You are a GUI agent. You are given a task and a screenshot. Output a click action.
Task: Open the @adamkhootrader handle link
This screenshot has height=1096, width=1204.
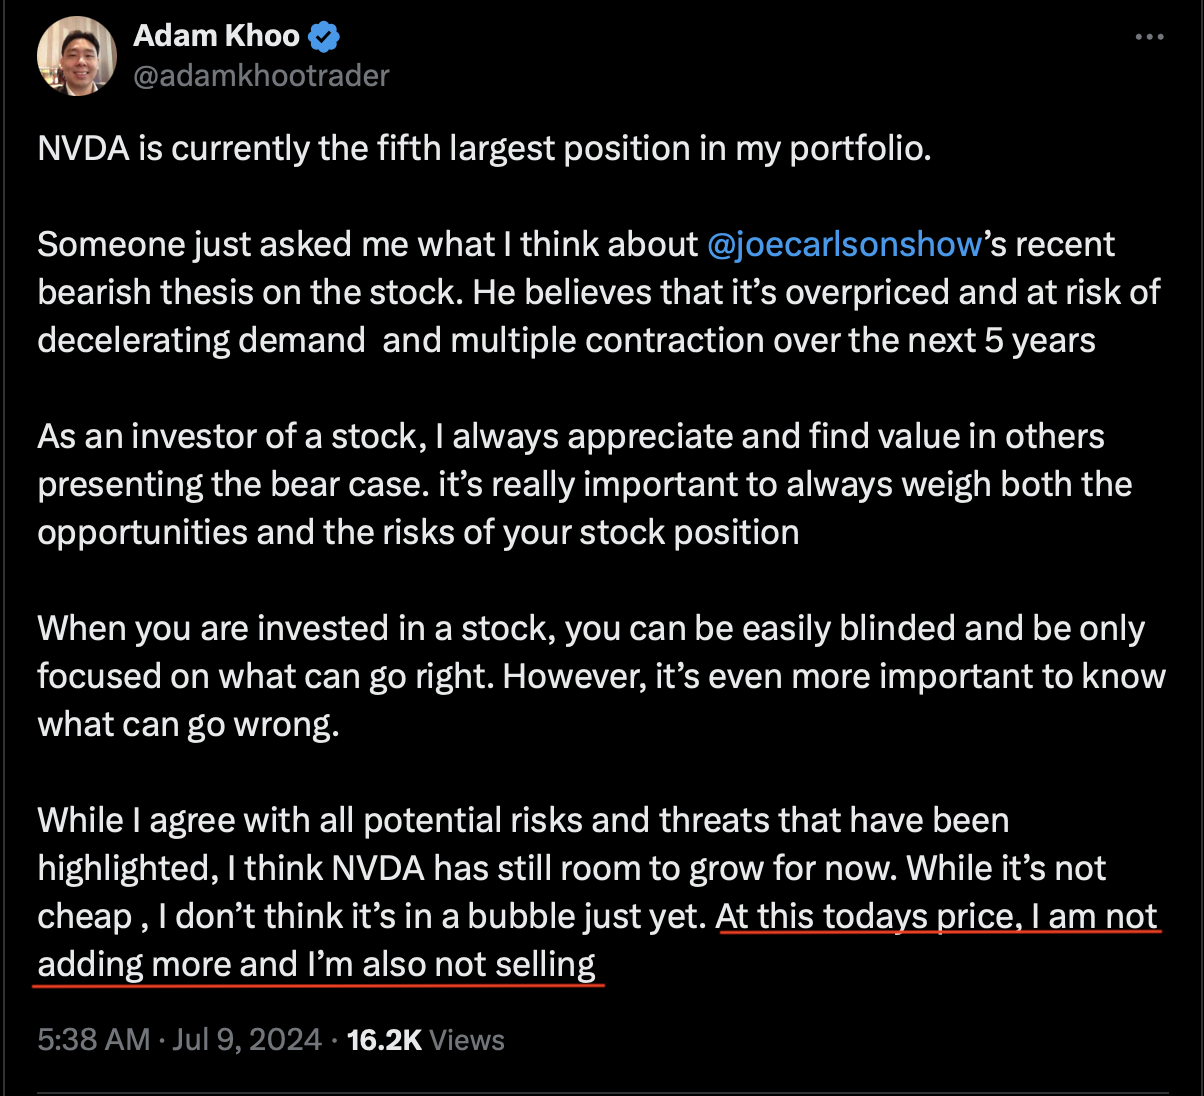pyautogui.click(x=261, y=76)
